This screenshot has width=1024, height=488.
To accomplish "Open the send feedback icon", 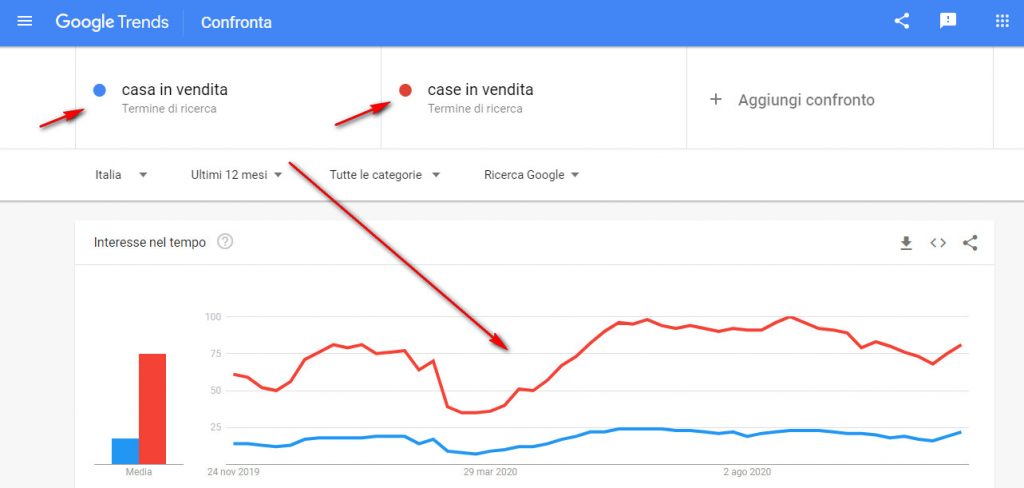I will pos(948,22).
